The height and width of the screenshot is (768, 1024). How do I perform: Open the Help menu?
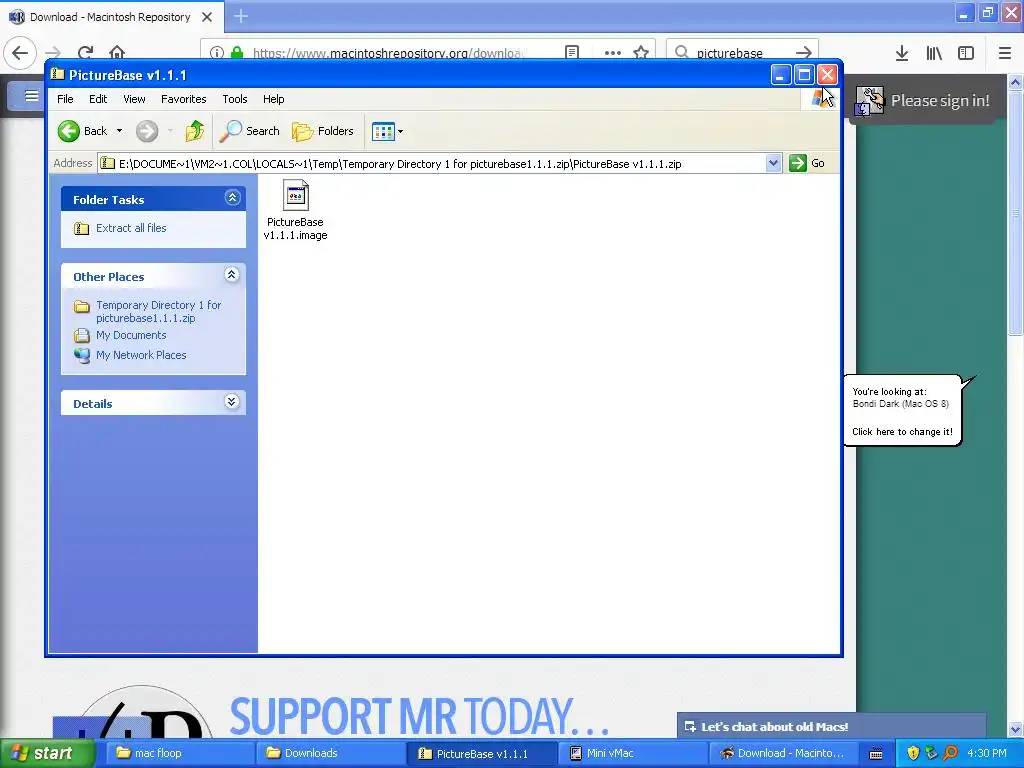click(x=274, y=99)
